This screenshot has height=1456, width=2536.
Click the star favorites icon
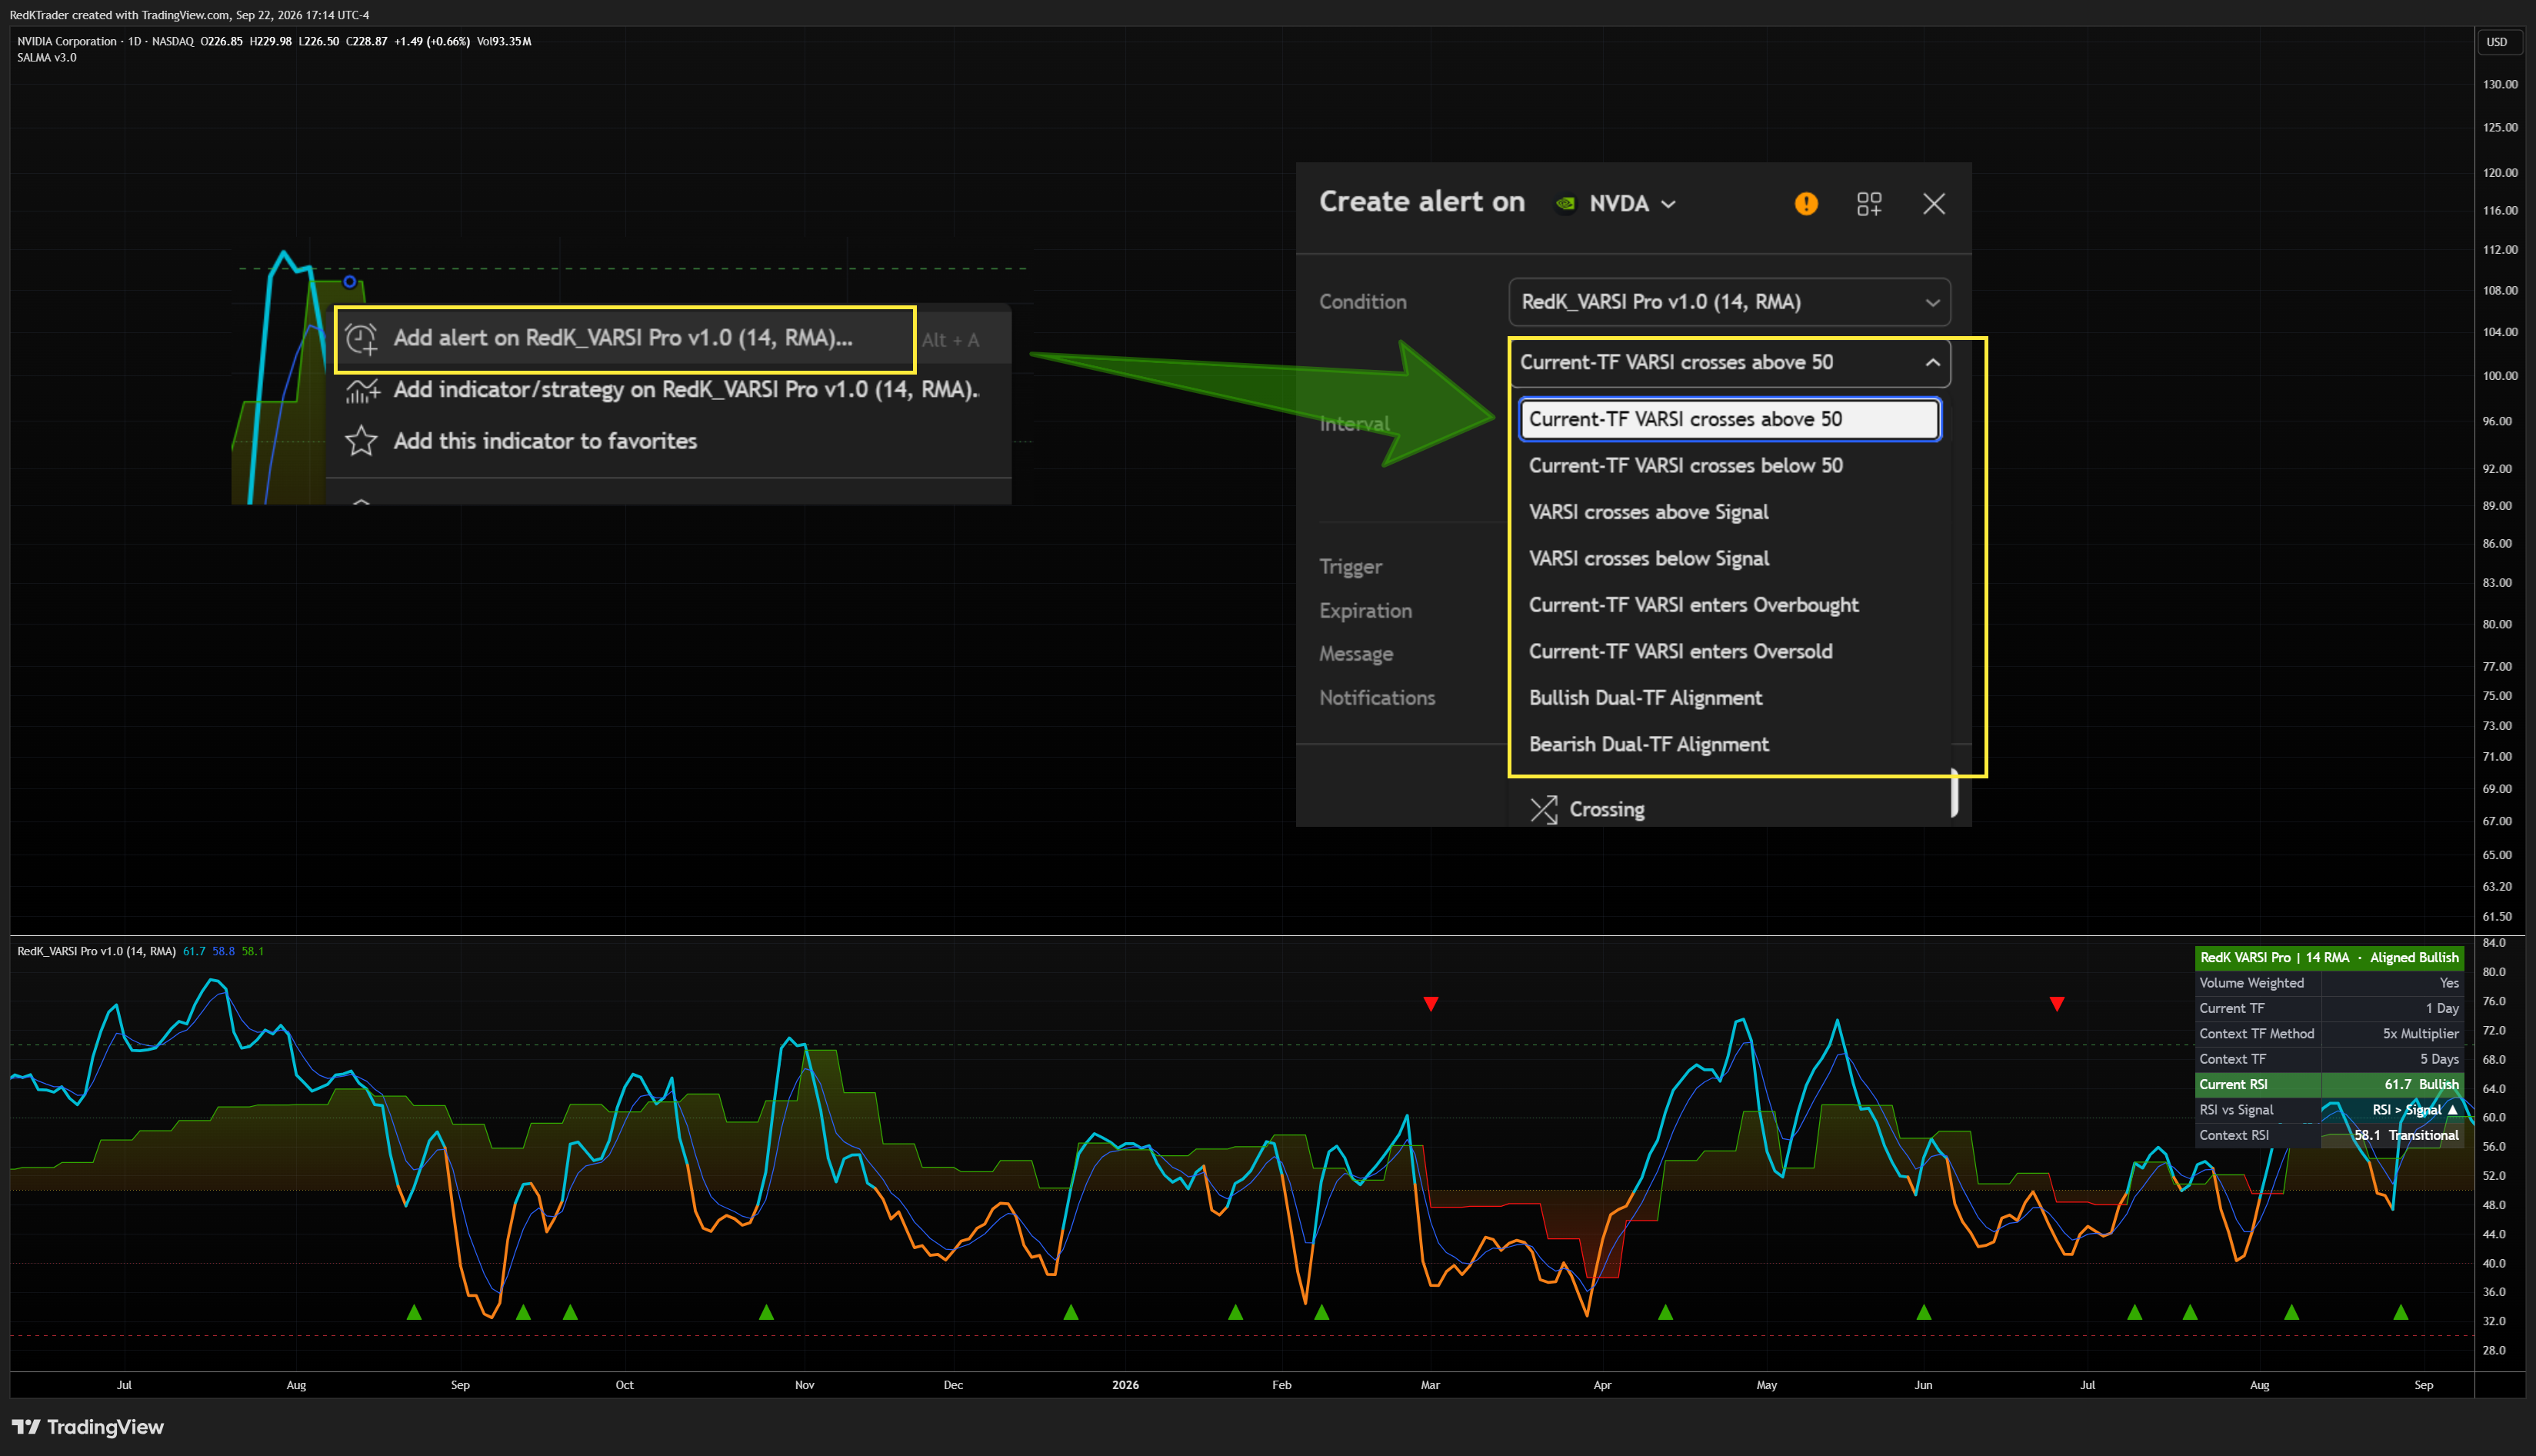pyautogui.click(x=361, y=441)
